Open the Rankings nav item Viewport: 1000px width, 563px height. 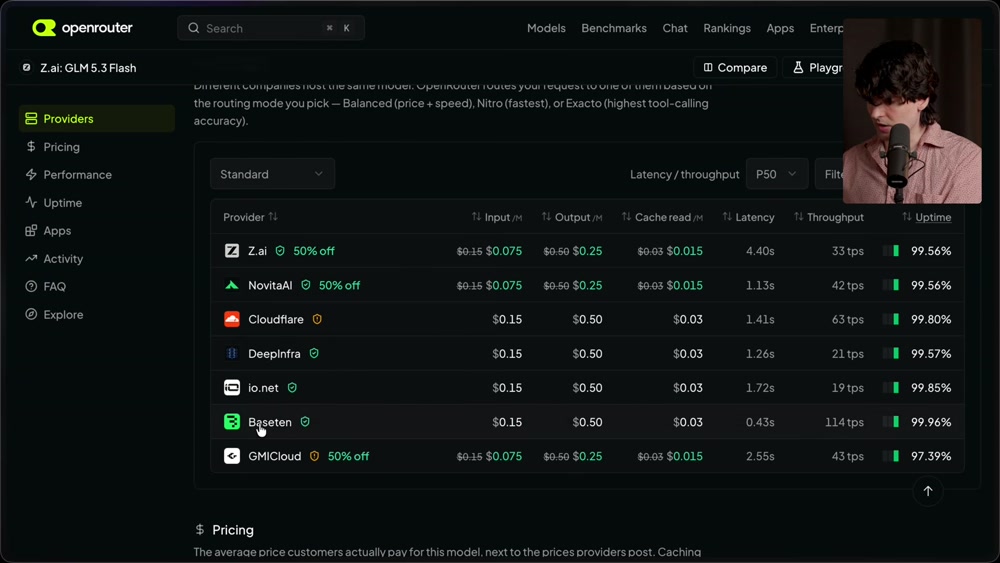click(x=726, y=28)
